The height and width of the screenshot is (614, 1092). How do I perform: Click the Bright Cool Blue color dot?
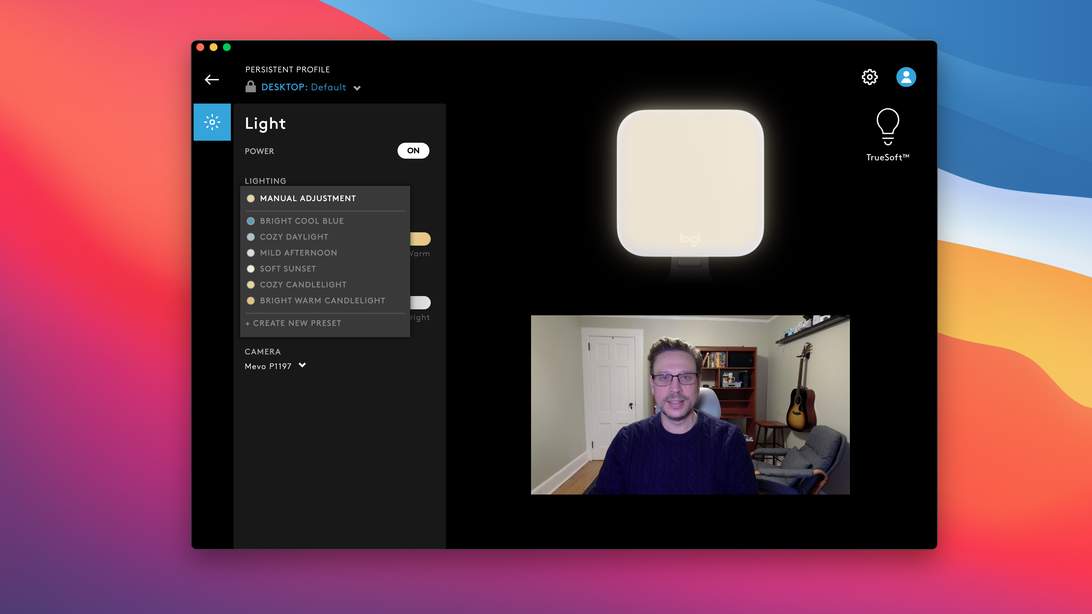coord(251,221)
